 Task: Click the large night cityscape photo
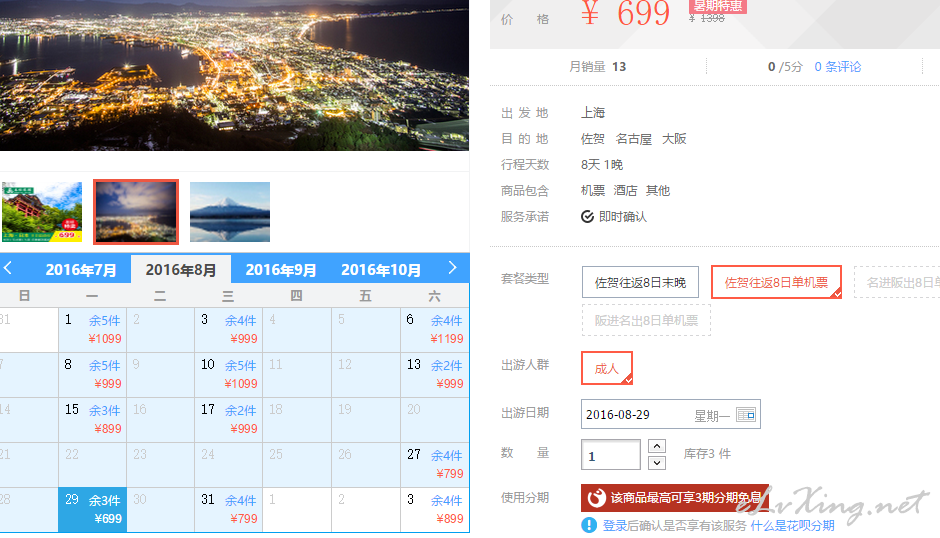[234, 75]
